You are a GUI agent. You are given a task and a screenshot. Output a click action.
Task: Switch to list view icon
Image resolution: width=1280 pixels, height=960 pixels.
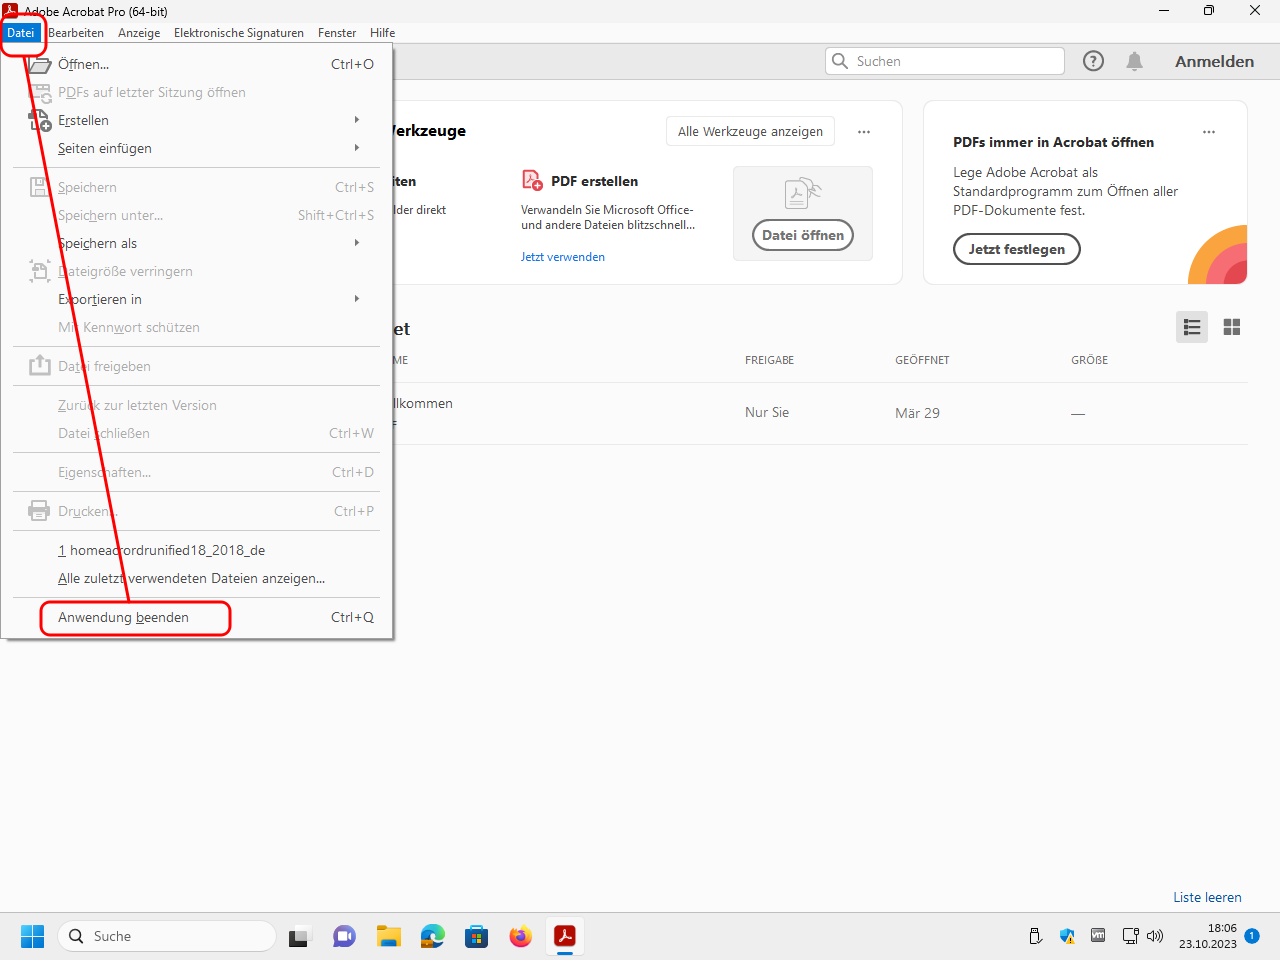point(1191,327)
